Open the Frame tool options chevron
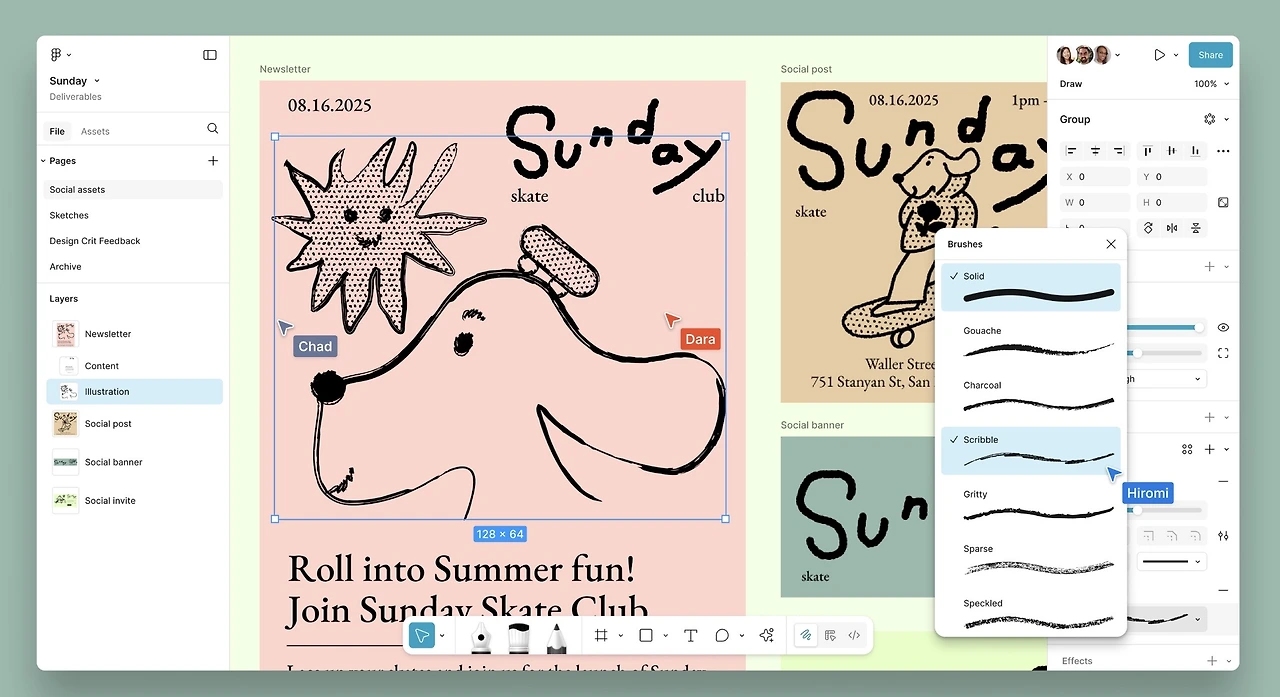Viewport: 1280px width, 697px height. point(620,635)
